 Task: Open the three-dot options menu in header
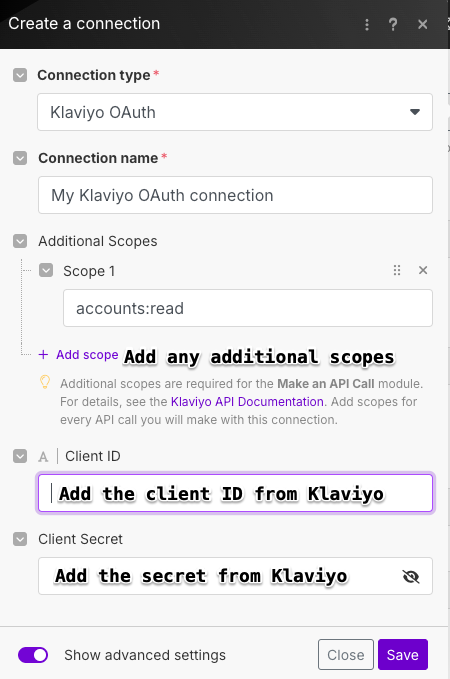click(367, 24)
